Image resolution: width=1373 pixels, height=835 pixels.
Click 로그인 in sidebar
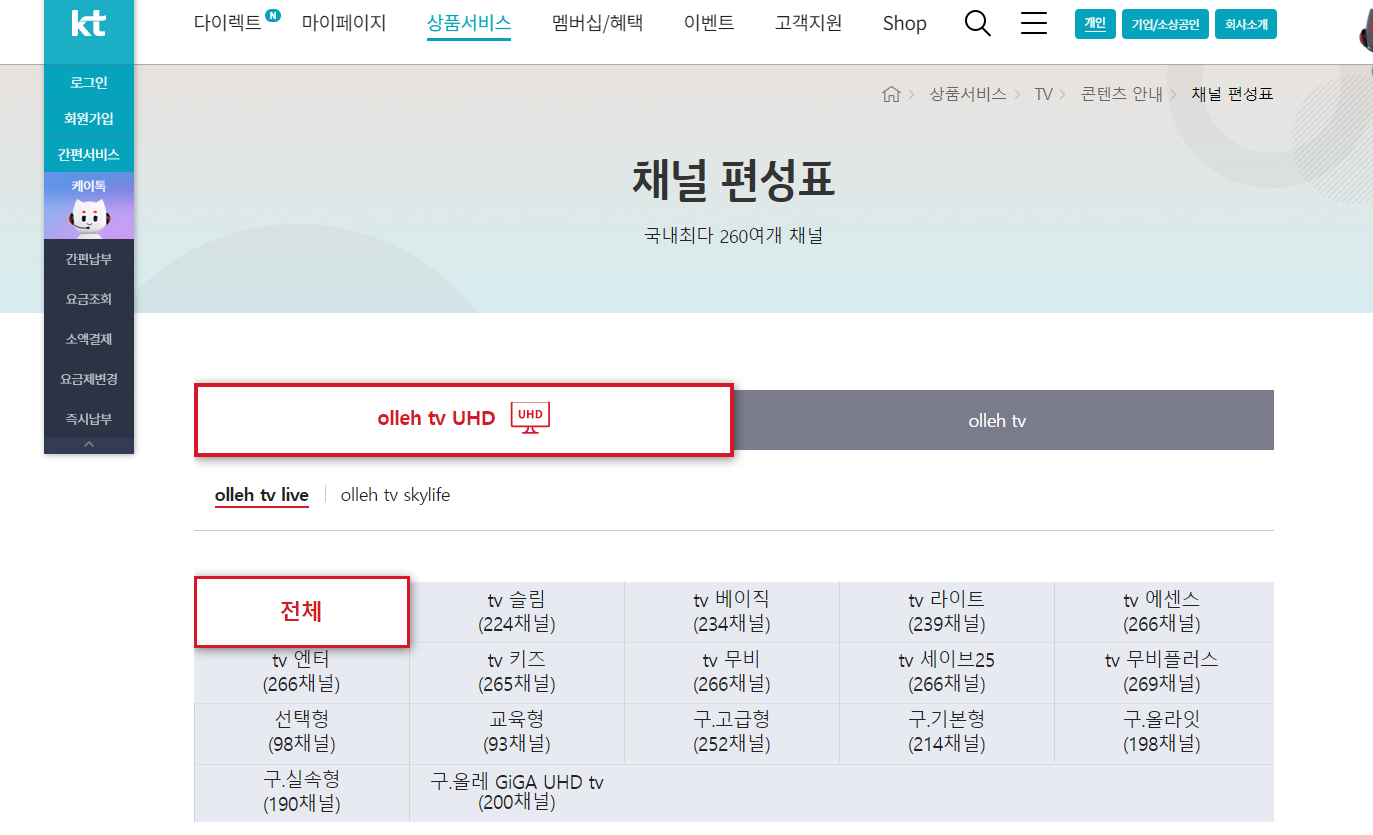click(x=89, y=83)
